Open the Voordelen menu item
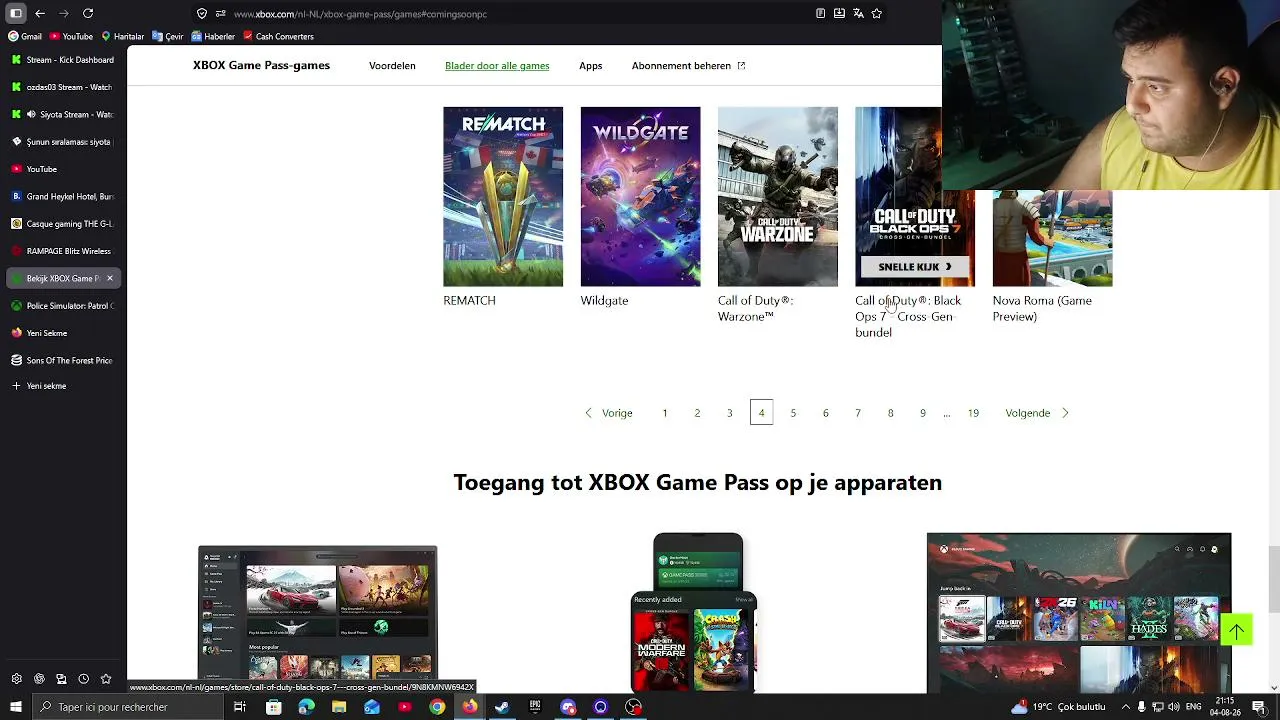This screenshot has height=720, width=1280. [392, 66]
